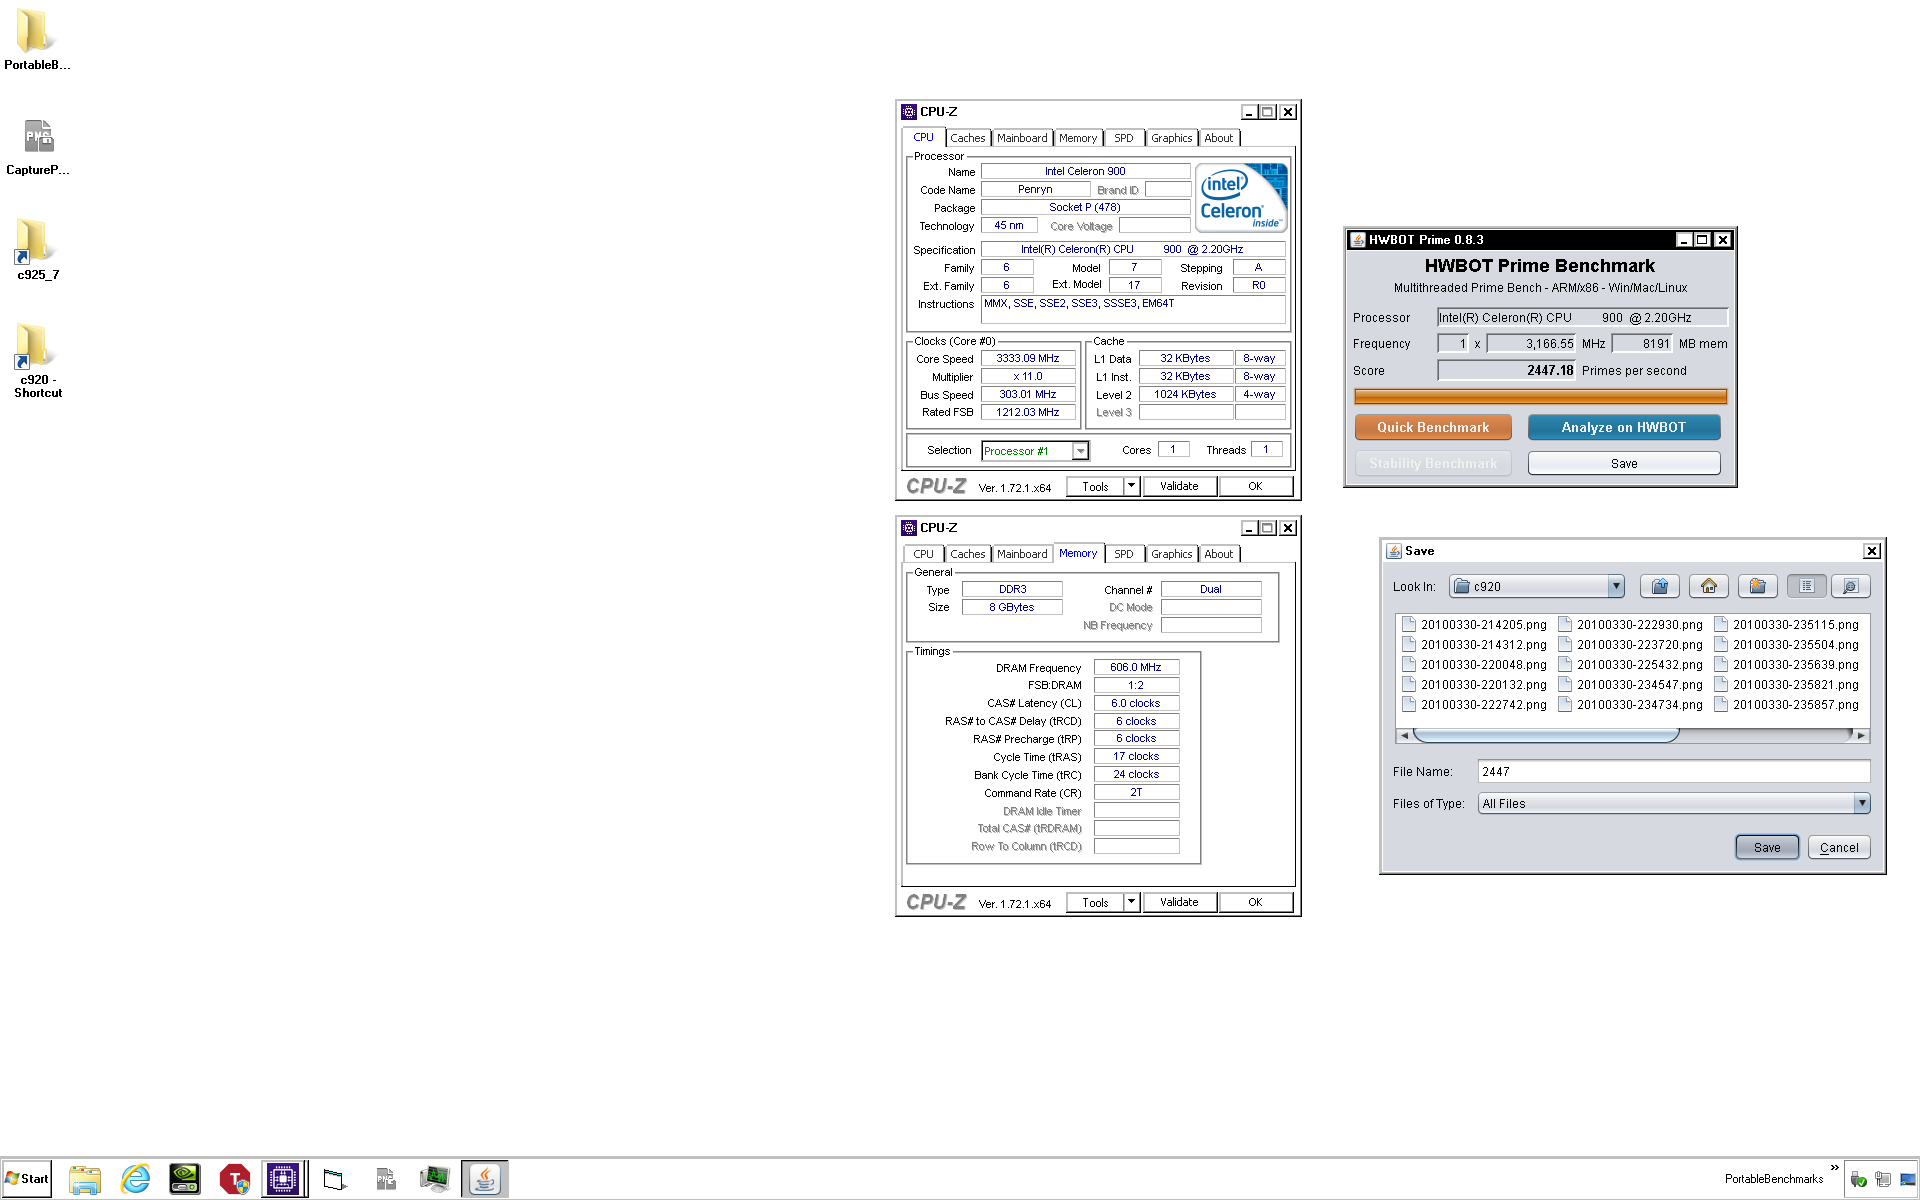Click the file list horizontal scrollbar thumb
This screenshot has height=1200, width=1920.
(1546, 735)
